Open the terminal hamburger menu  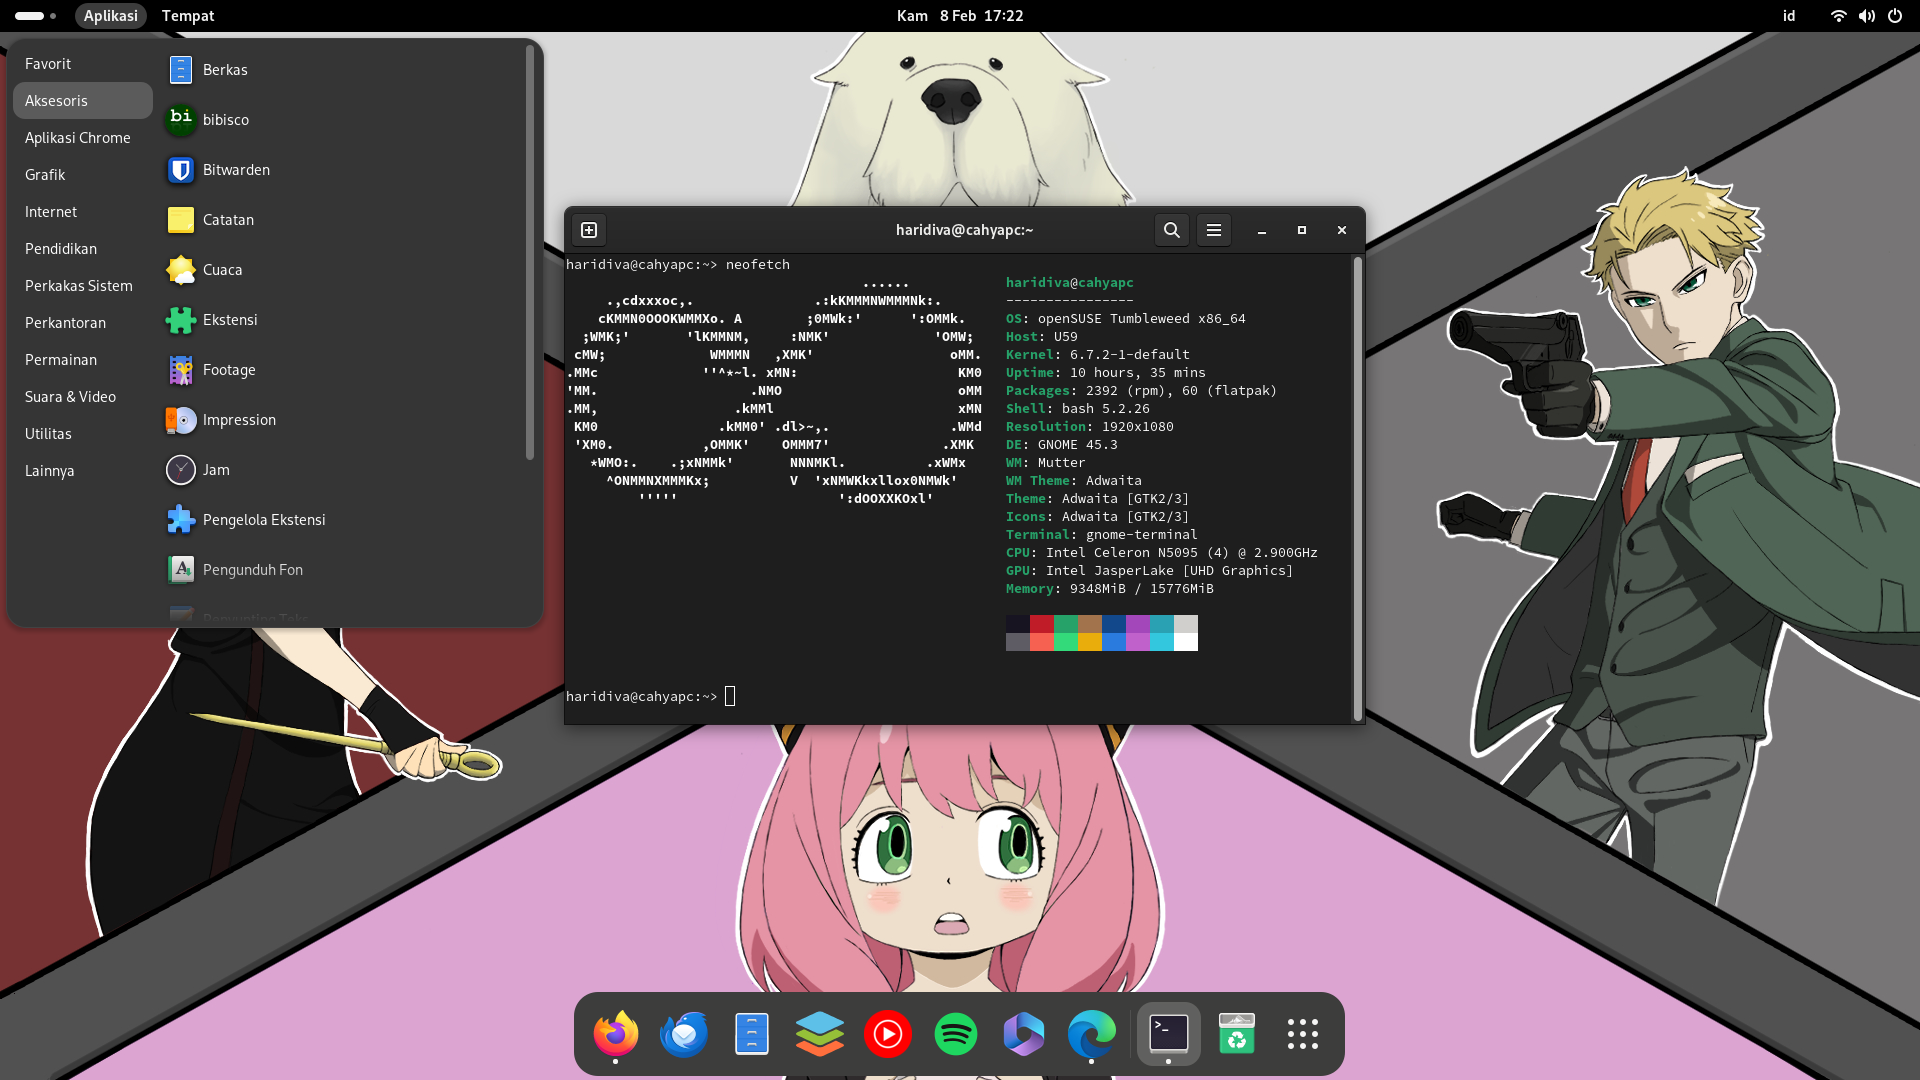(x=1214, y=230)
